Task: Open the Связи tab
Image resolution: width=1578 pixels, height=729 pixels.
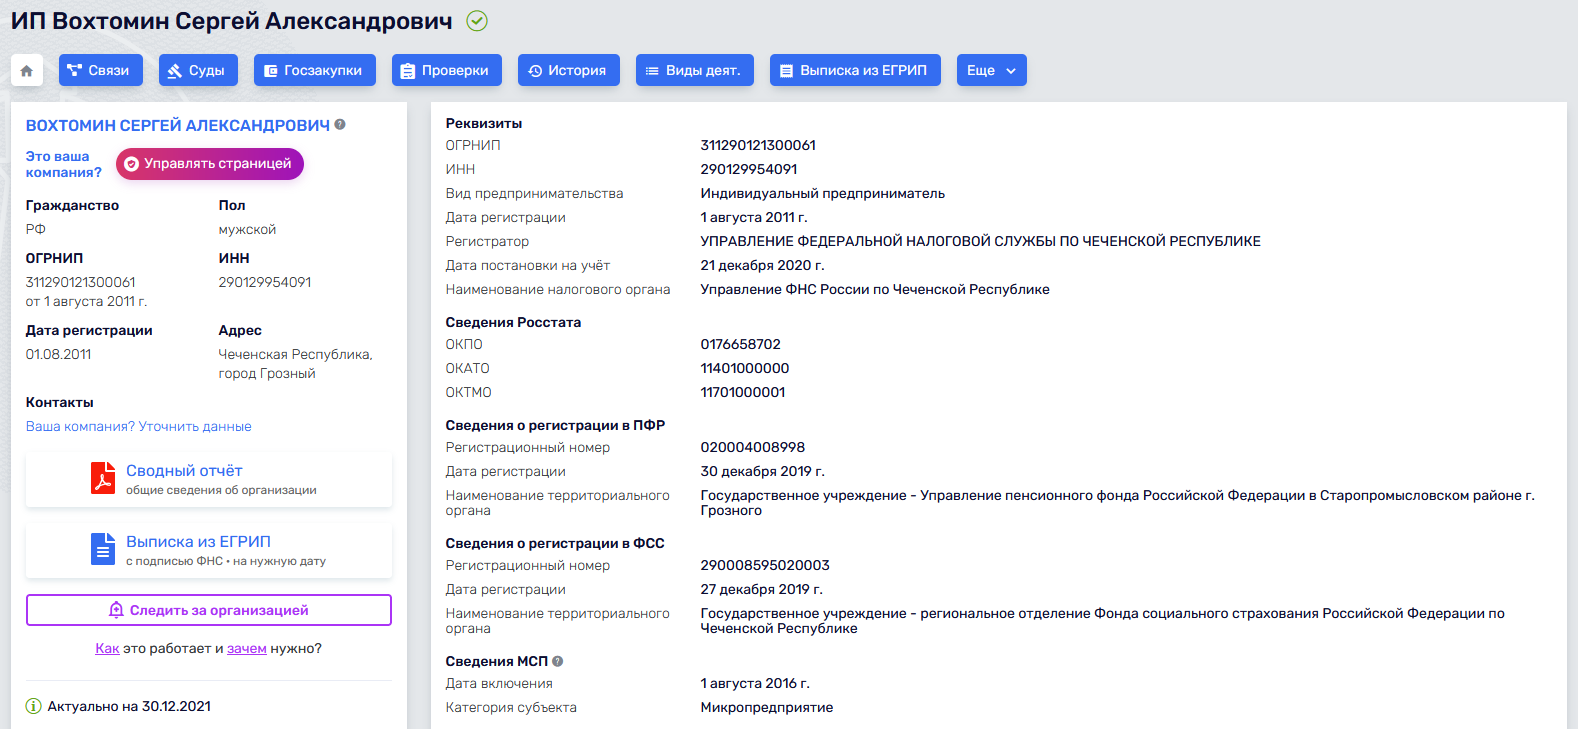Action: [101, 70]
